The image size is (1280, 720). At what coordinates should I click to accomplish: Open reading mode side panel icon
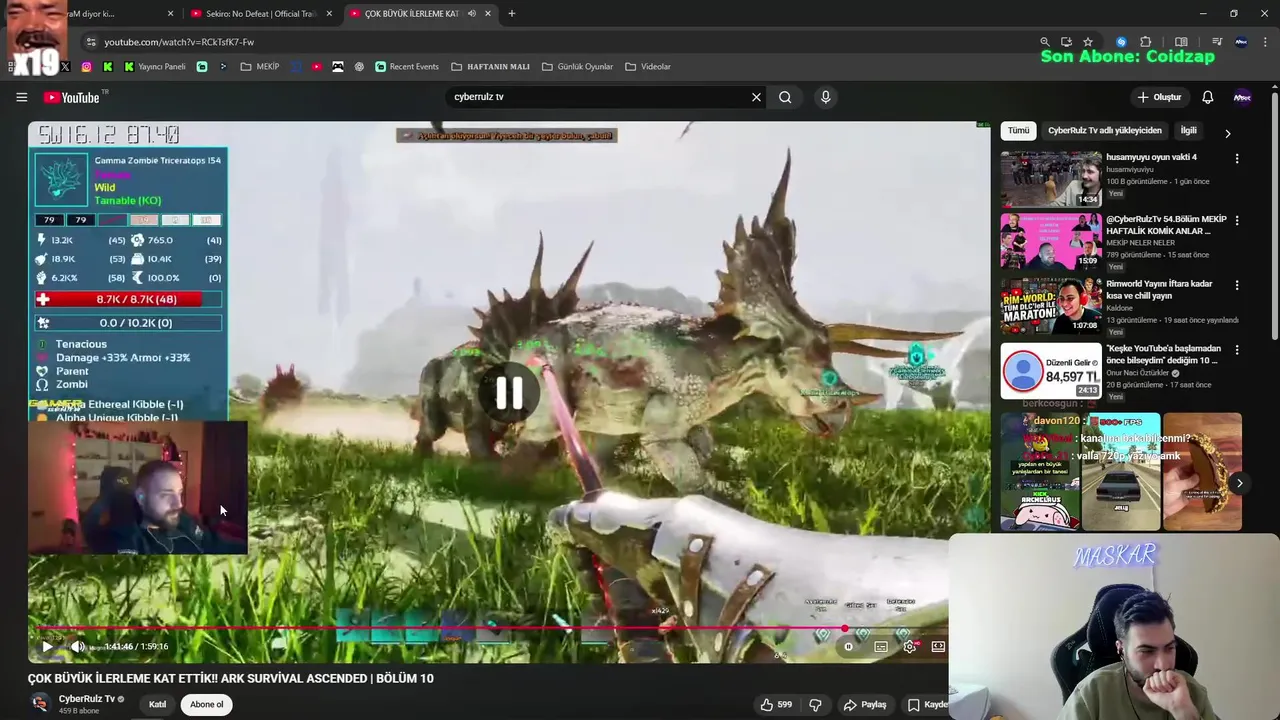point(1181,42)
